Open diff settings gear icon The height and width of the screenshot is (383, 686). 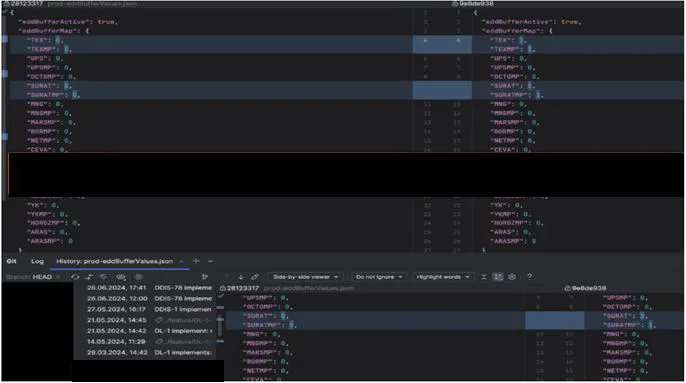512,277
